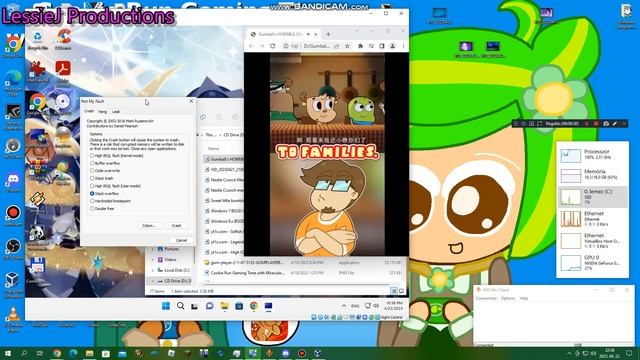Open Chrome on the VM taskbar
The image size is (640, 360).
[253, 306]
